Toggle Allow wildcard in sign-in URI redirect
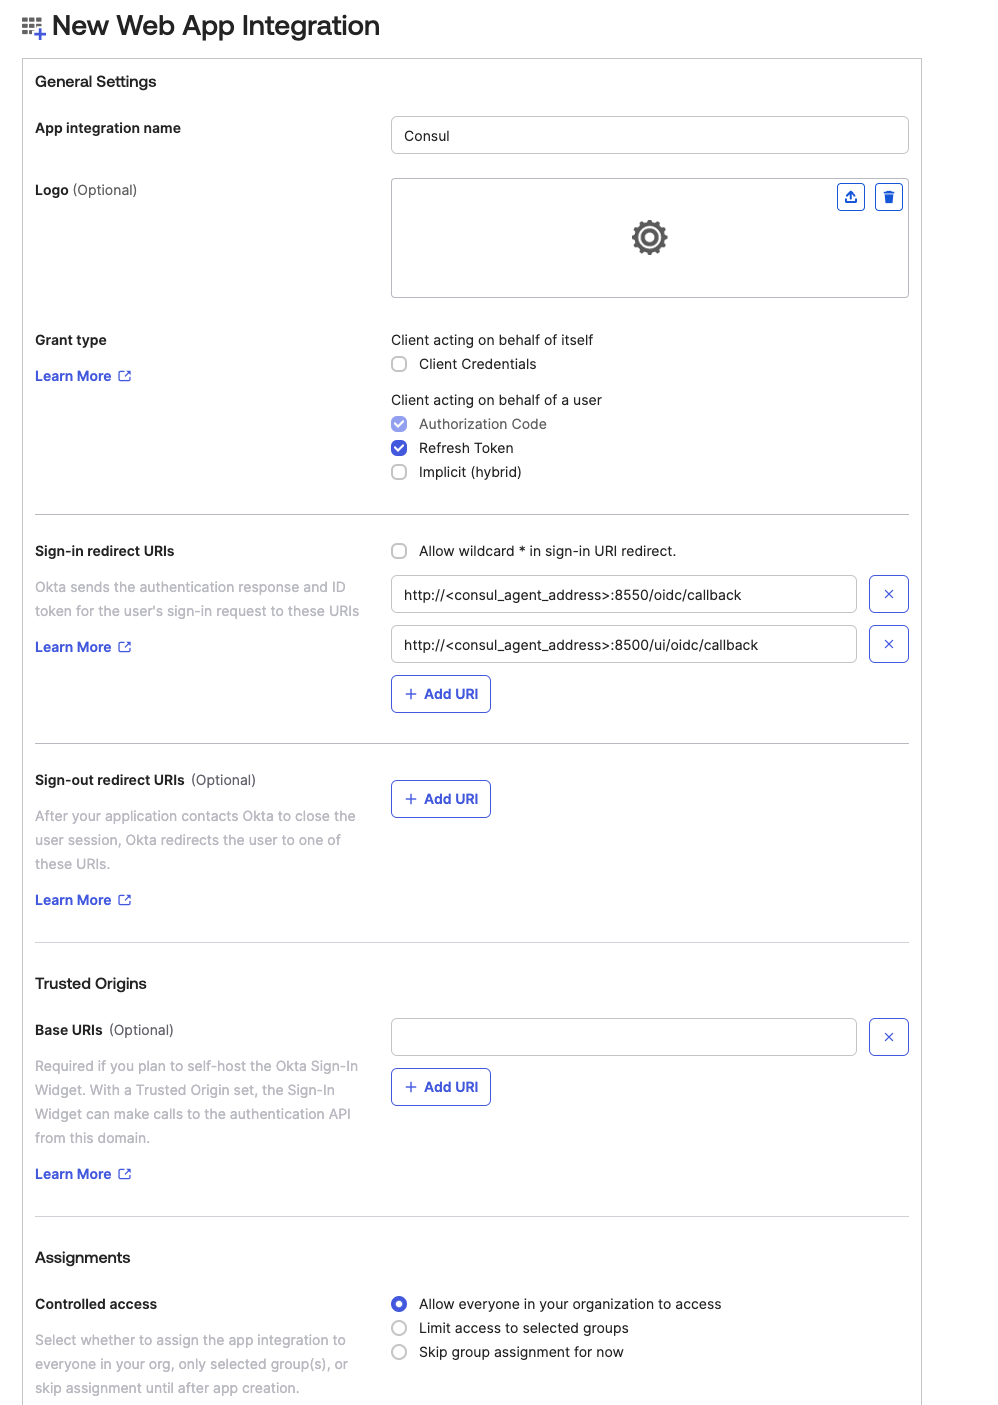Screen dimensions: 998x1405 point(399,551)
